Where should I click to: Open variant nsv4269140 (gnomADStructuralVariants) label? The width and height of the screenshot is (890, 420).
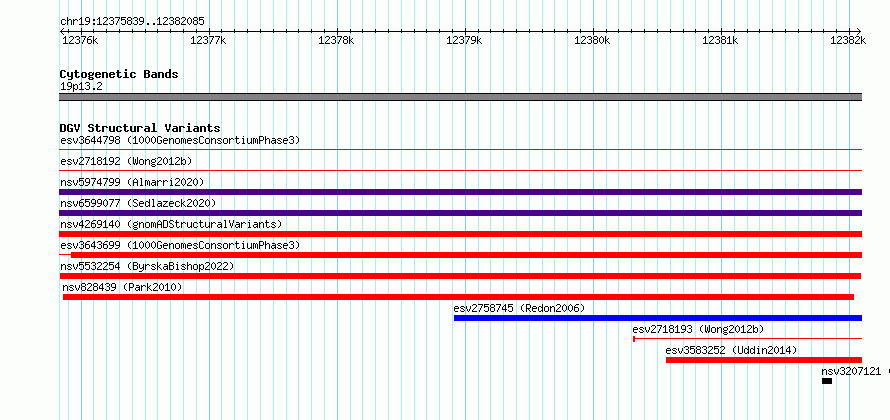pyautogui.click(x=171, y=224)
